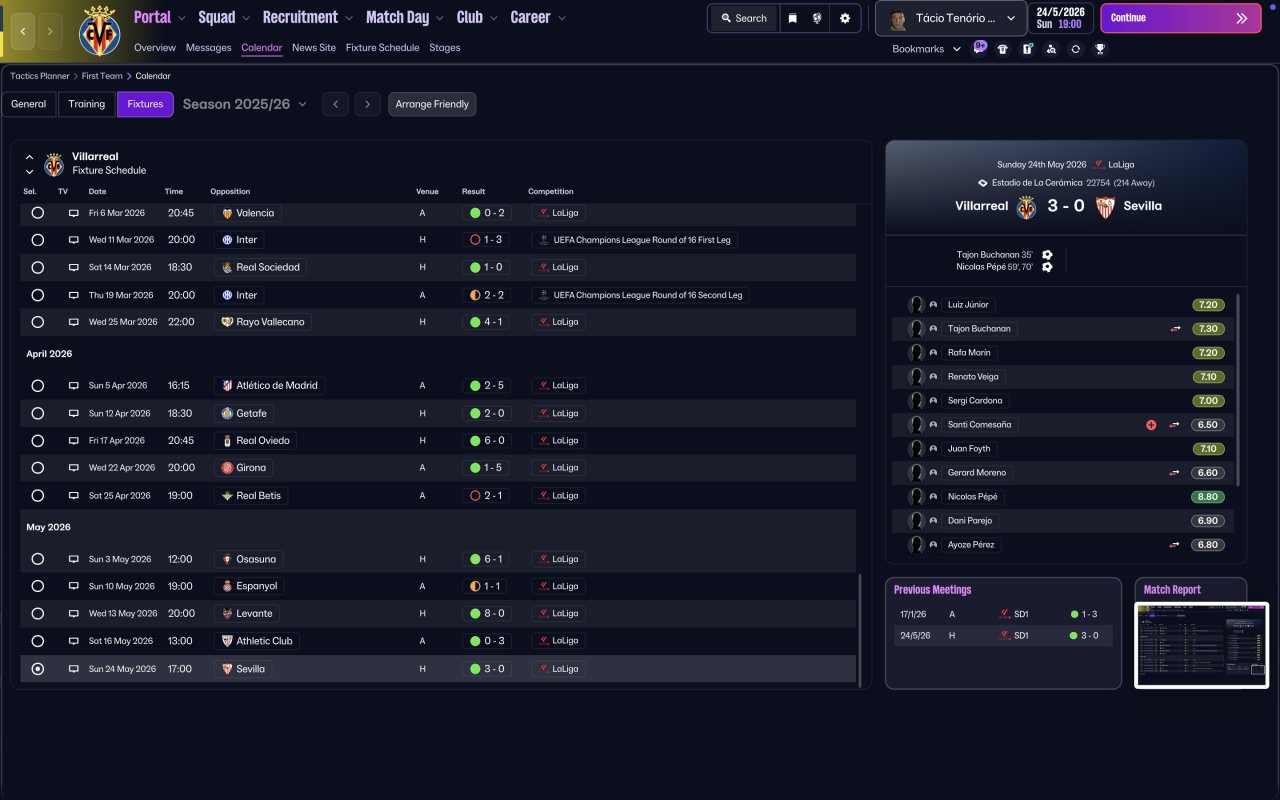Go to the previous season with the arrow
This screenshot has height=800, width=1280.
(335, 104)
